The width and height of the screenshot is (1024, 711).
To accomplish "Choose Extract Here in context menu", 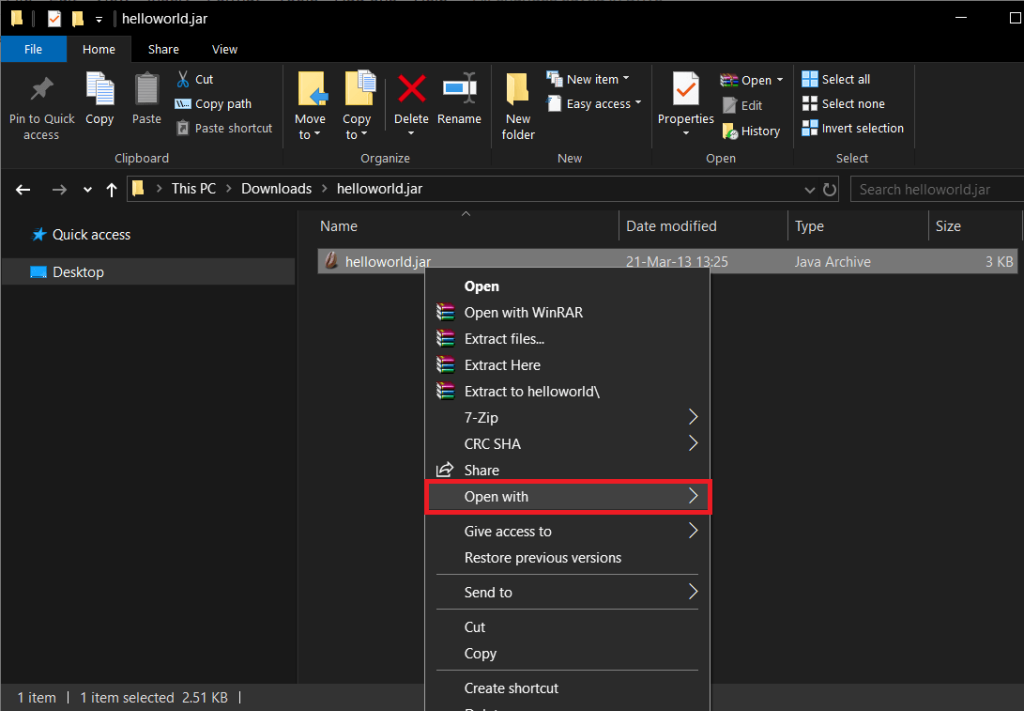I will click(567, 365).
